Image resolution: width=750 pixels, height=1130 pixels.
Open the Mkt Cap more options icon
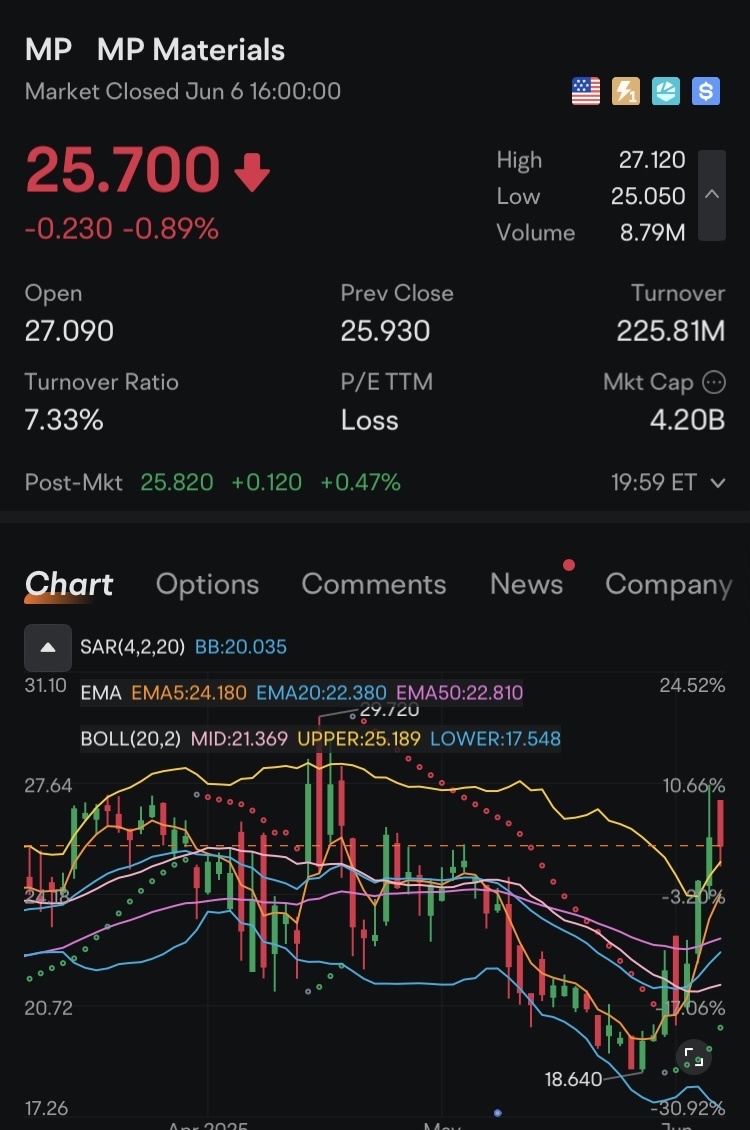point(714,382)
